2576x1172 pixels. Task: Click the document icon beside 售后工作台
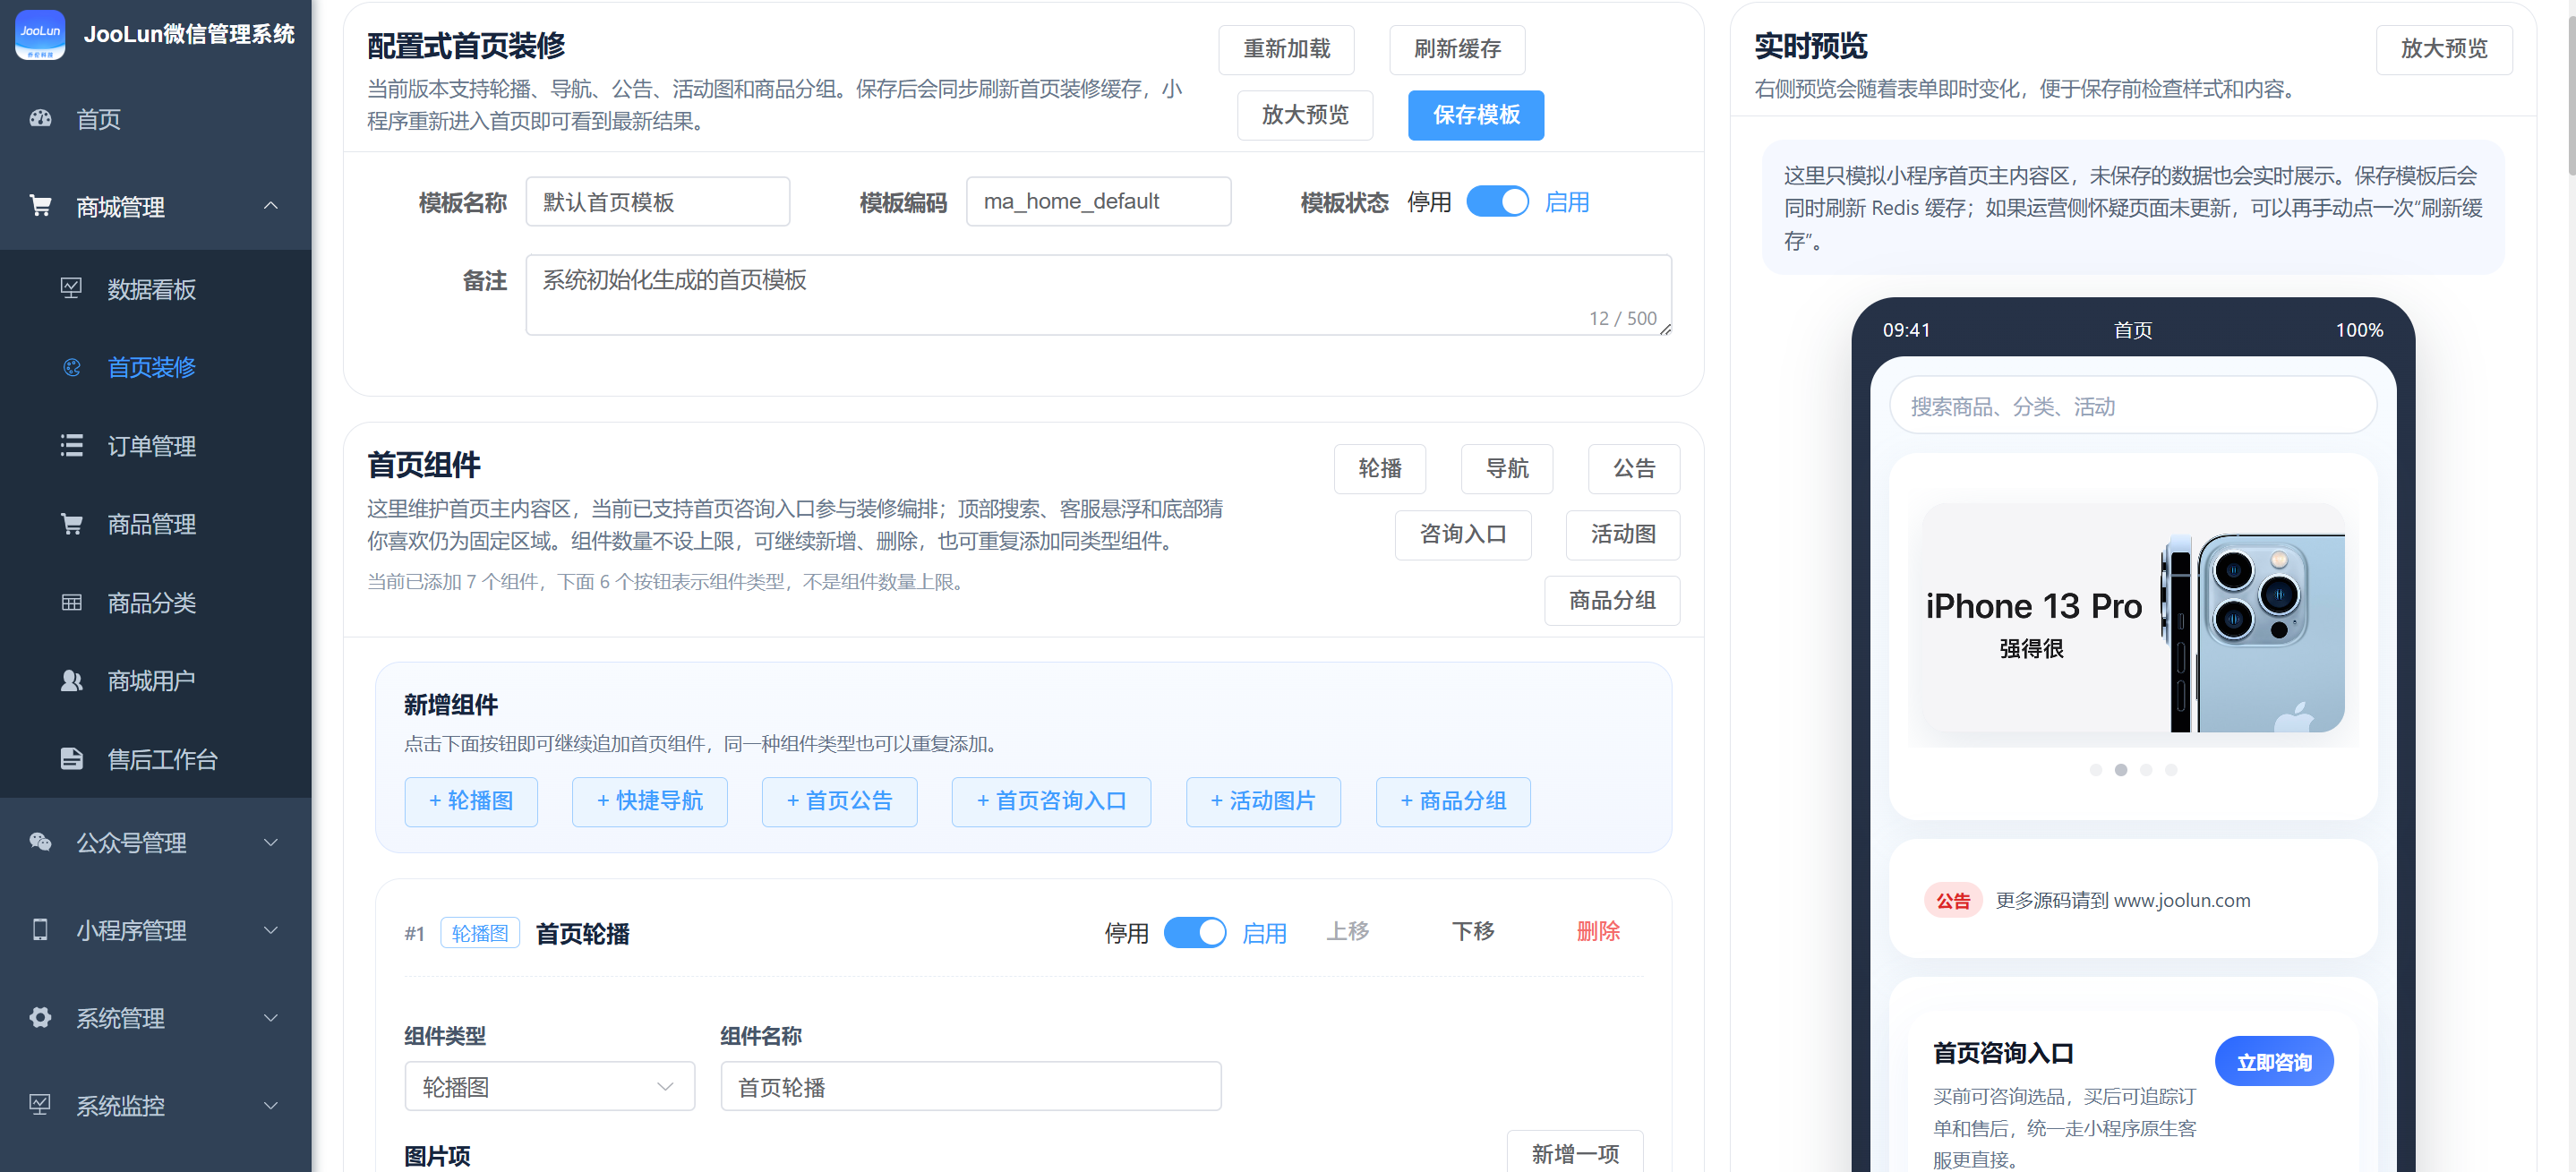[71, 758]
